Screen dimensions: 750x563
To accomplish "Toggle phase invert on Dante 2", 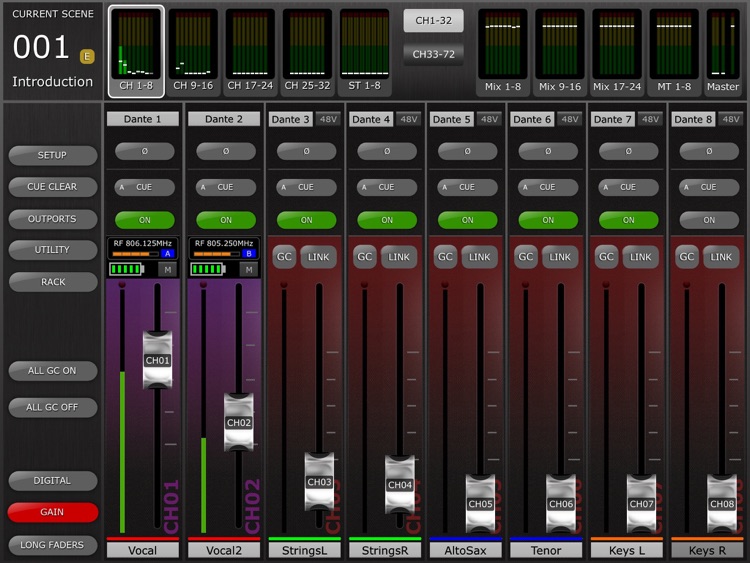I will click(x=226, y=151).
